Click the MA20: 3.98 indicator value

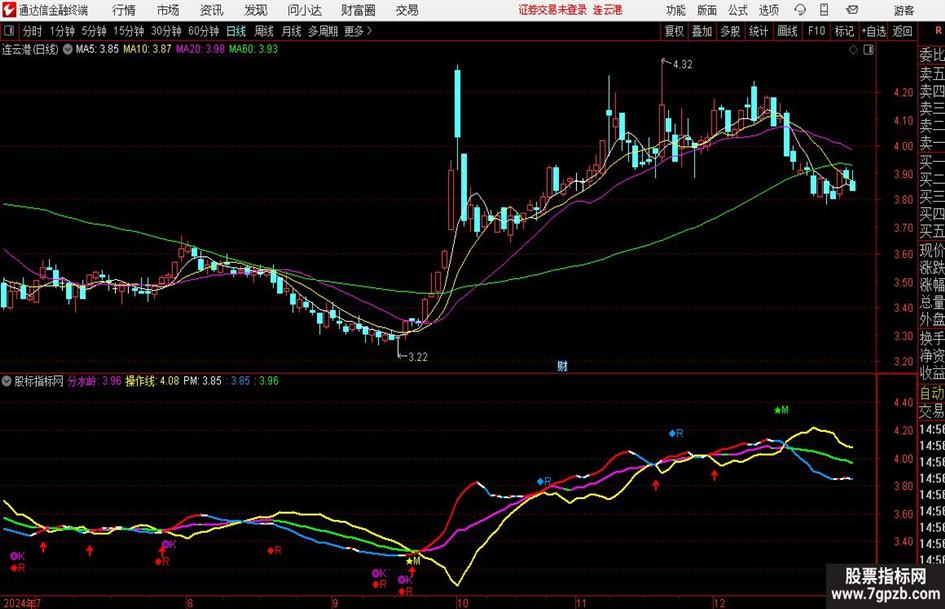pyautogui.click(x=200, y=49)
